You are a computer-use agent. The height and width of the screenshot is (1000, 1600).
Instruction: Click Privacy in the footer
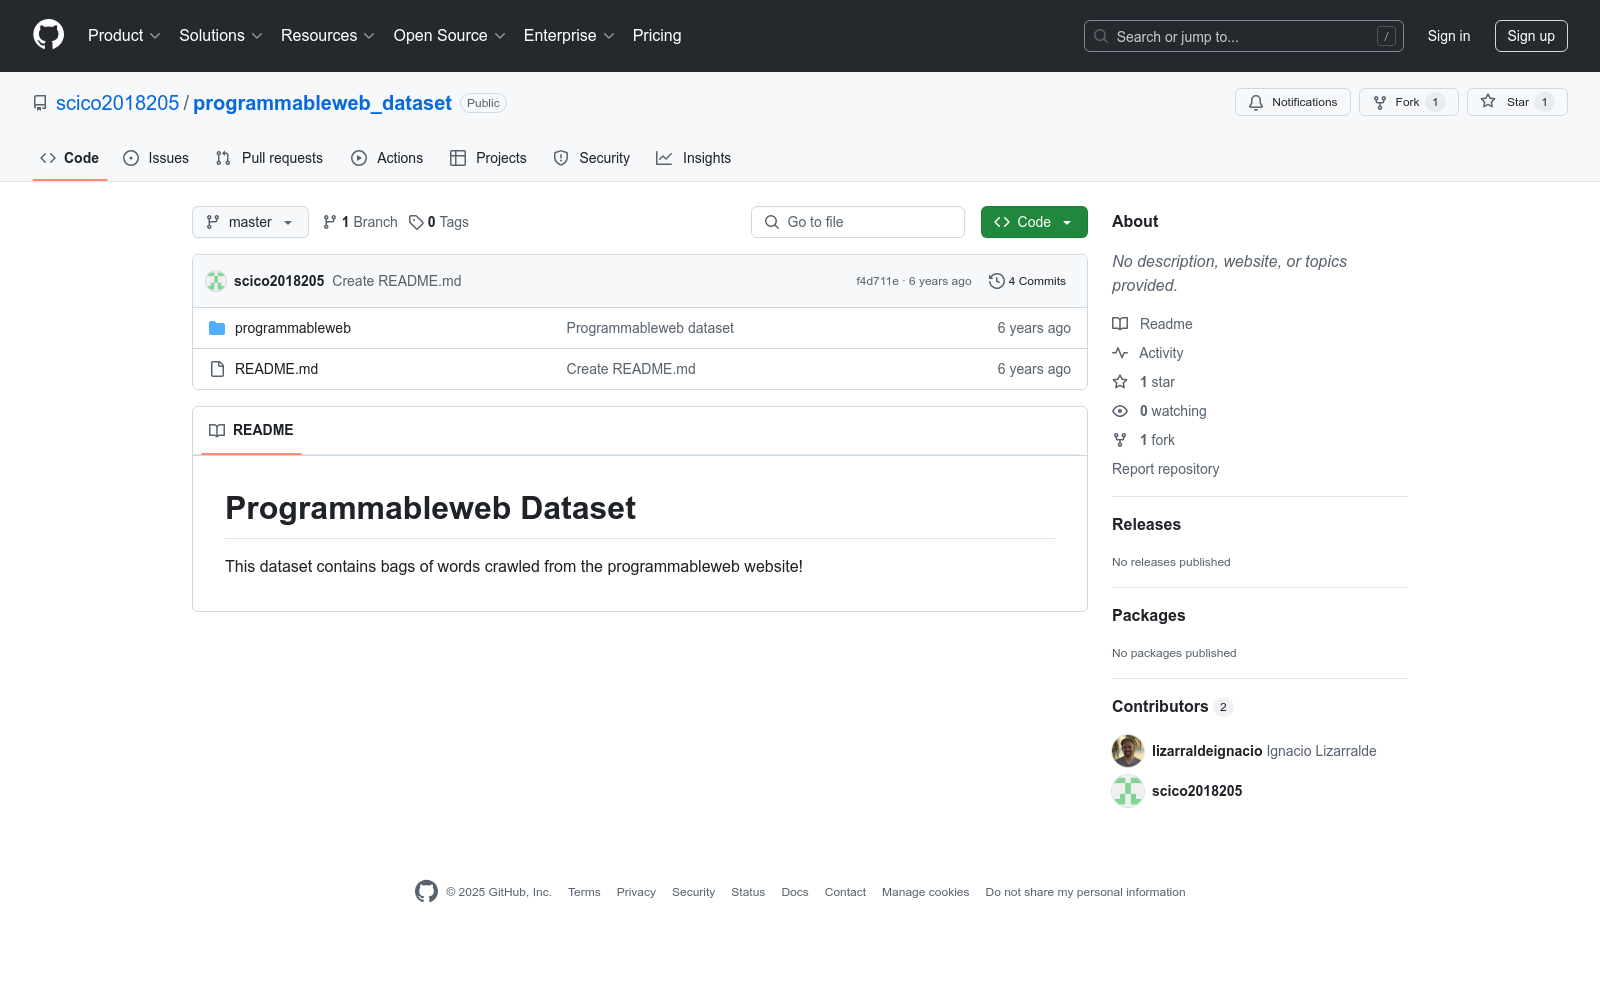click(636, 892)
